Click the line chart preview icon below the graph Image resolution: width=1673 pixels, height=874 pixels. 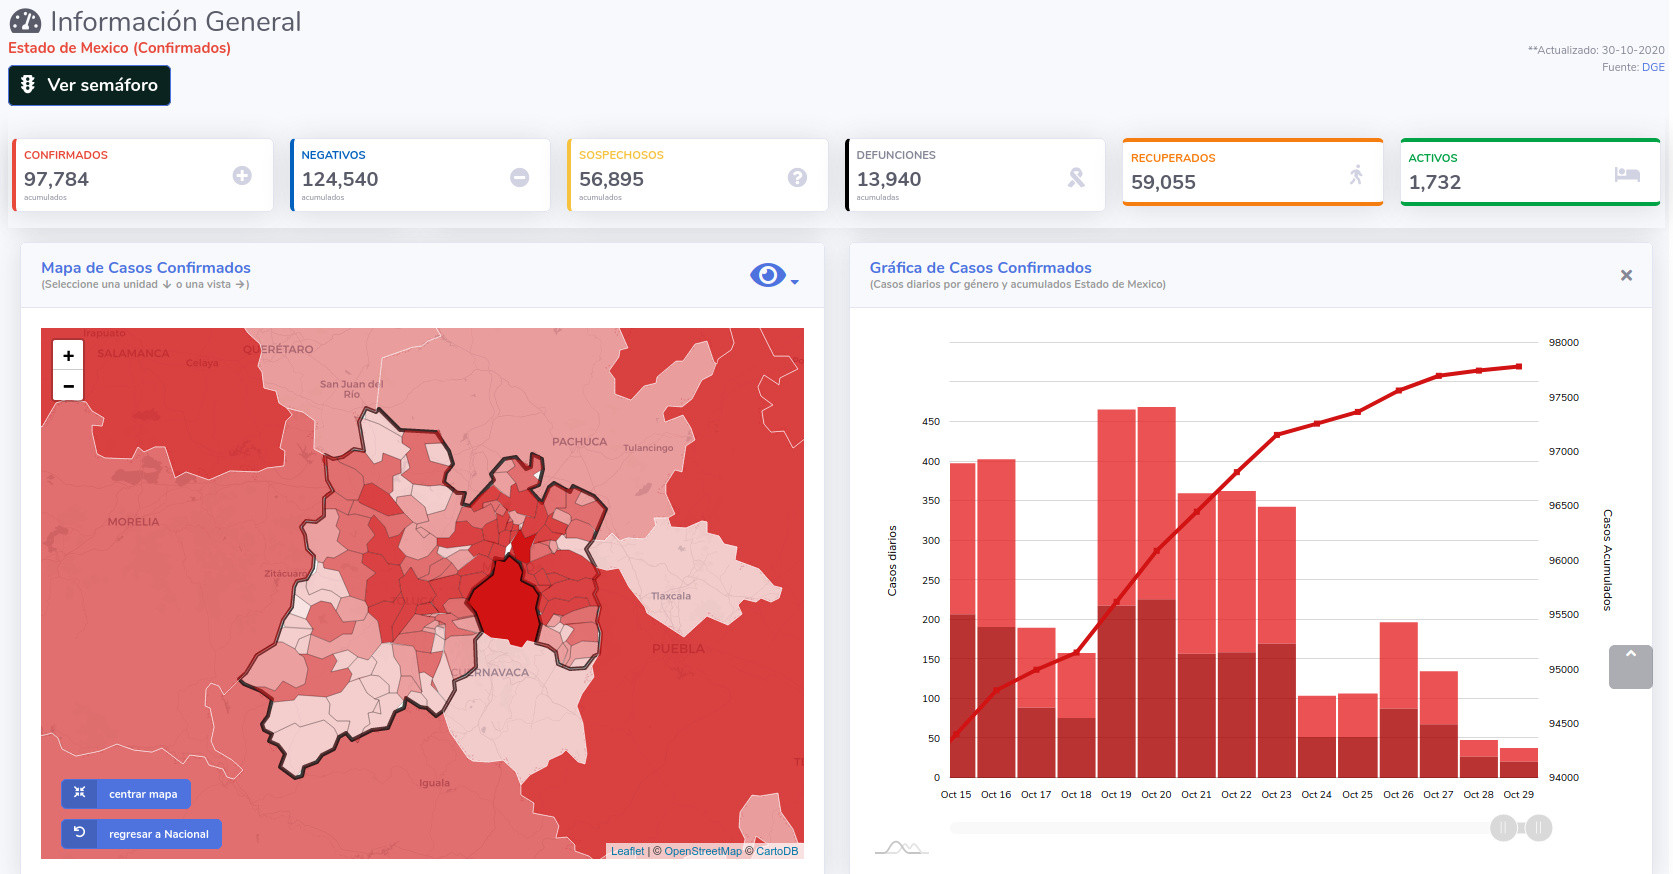(902, 848)
